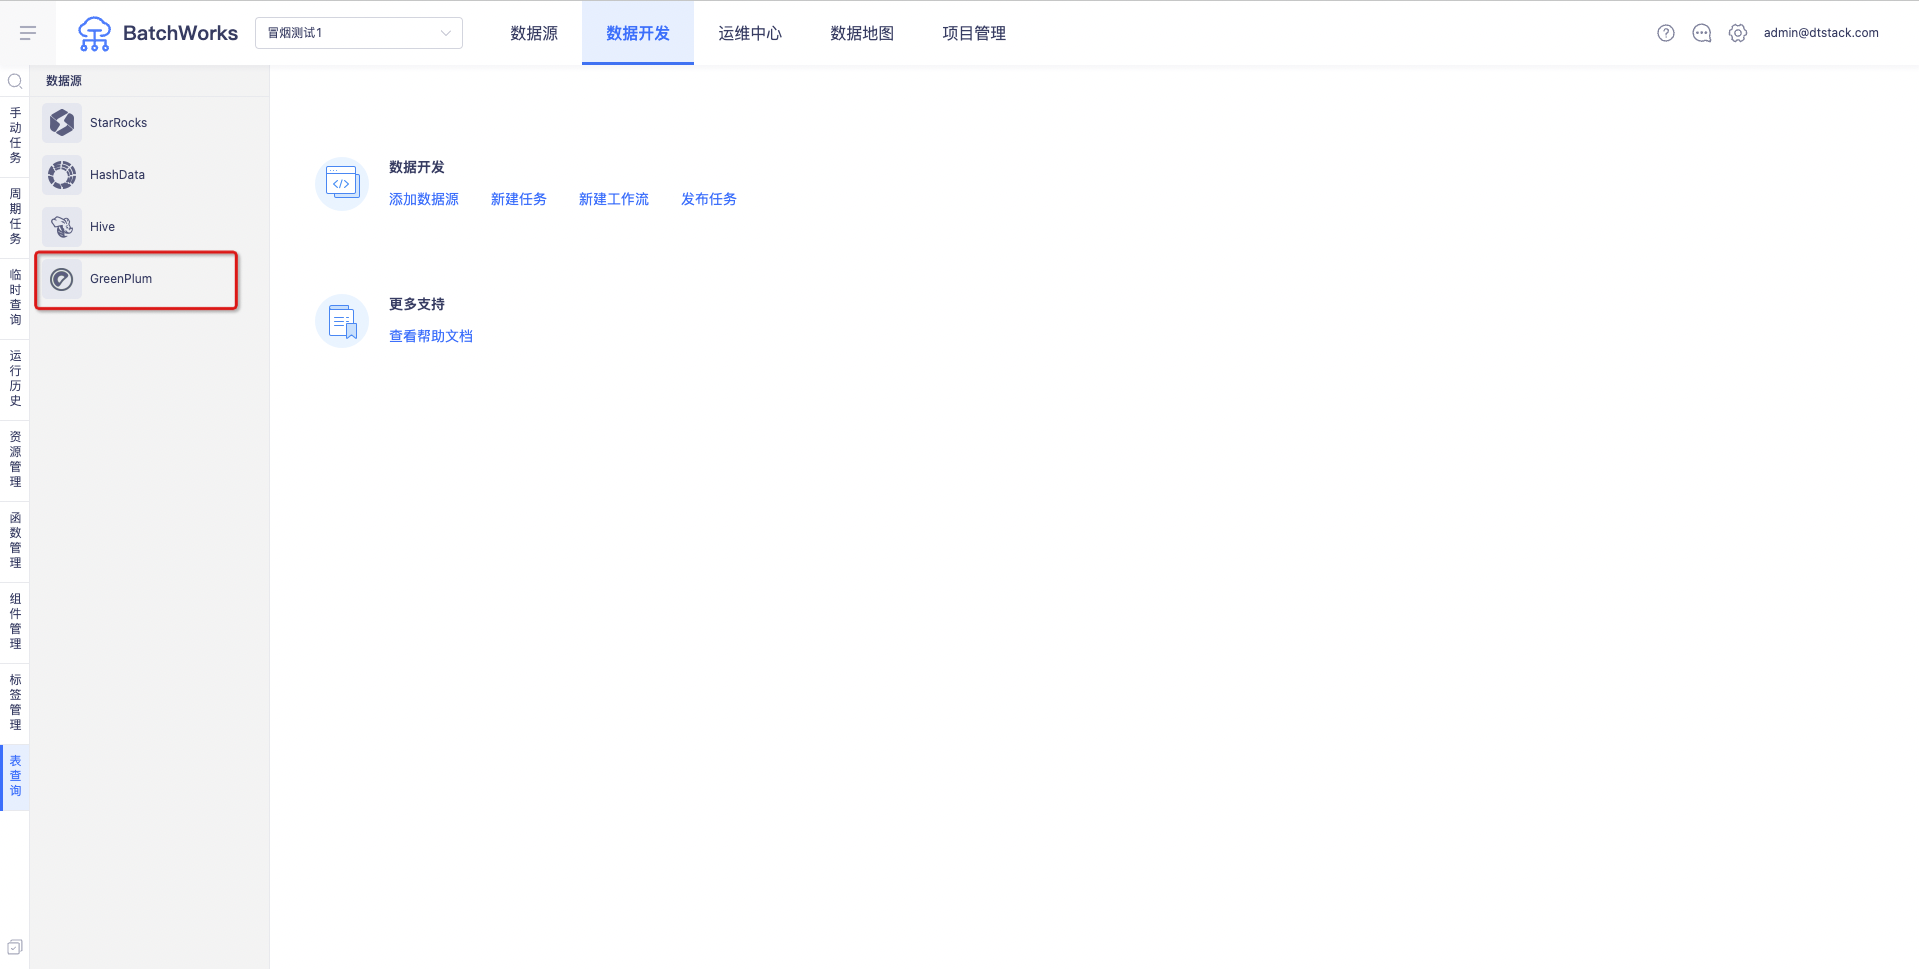The image size is (1919, 969).
Task: Open the 周期任务 sidebar tab
Action: tap(15, 216)
